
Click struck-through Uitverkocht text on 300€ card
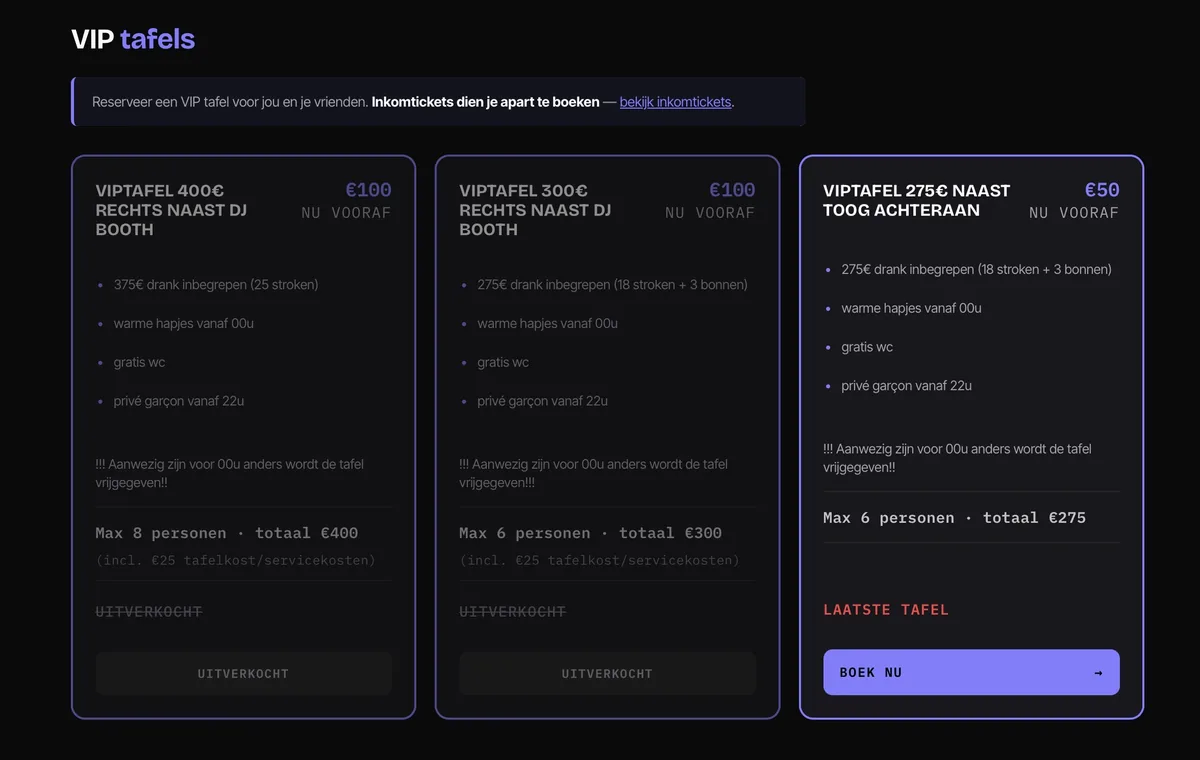[x=513, y=611]
